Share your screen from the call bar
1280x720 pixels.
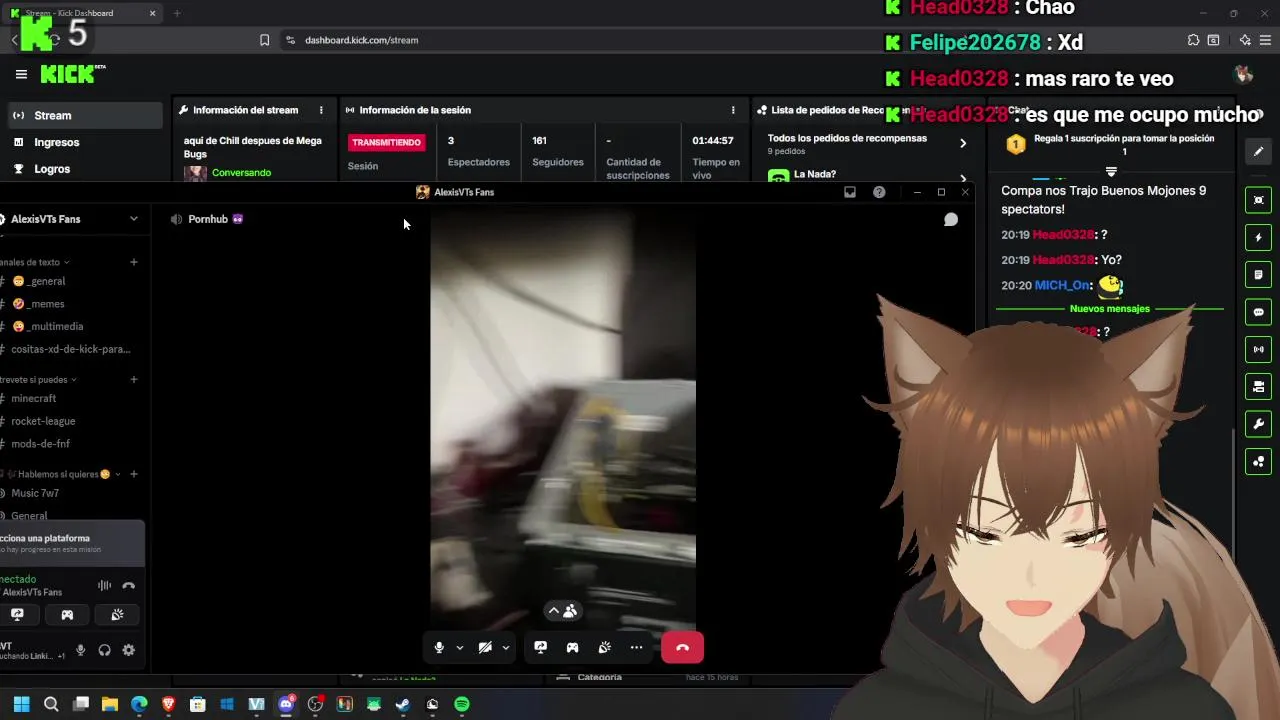(x=540, y=648)
